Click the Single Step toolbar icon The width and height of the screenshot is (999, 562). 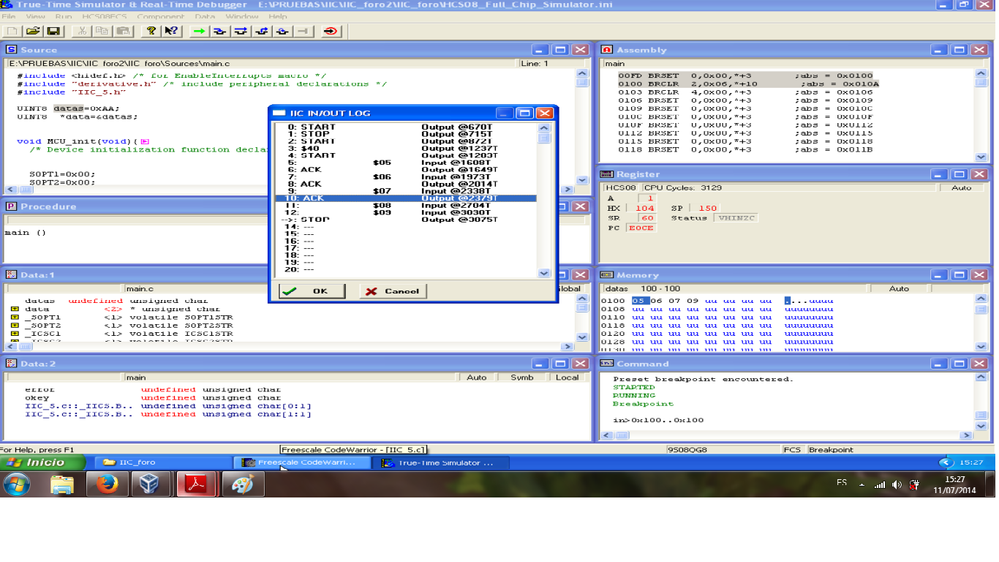220,31
